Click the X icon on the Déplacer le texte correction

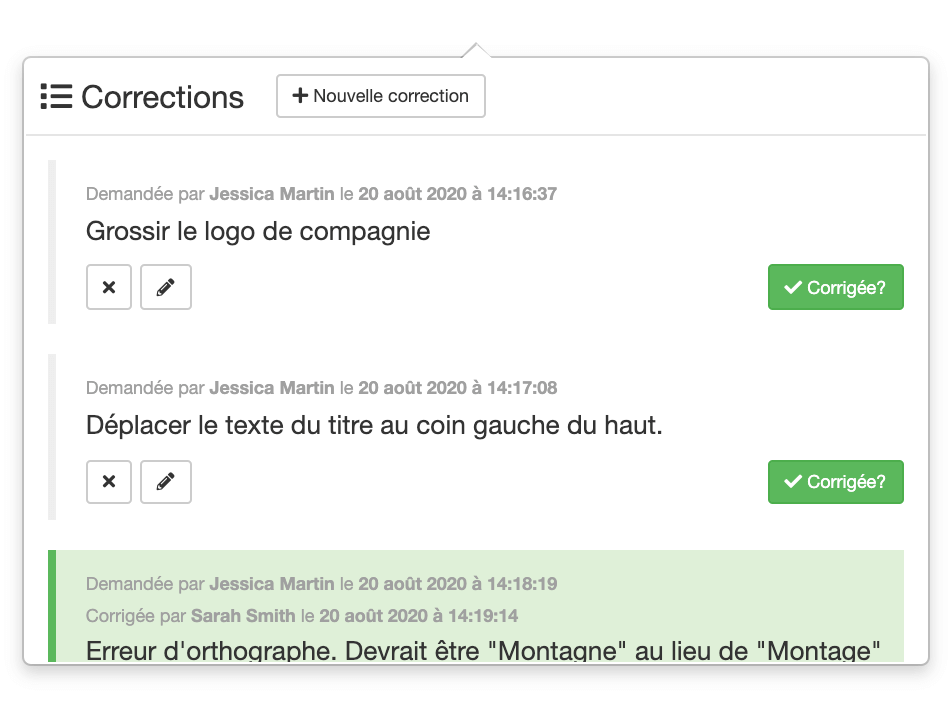[x=108, y=482]
